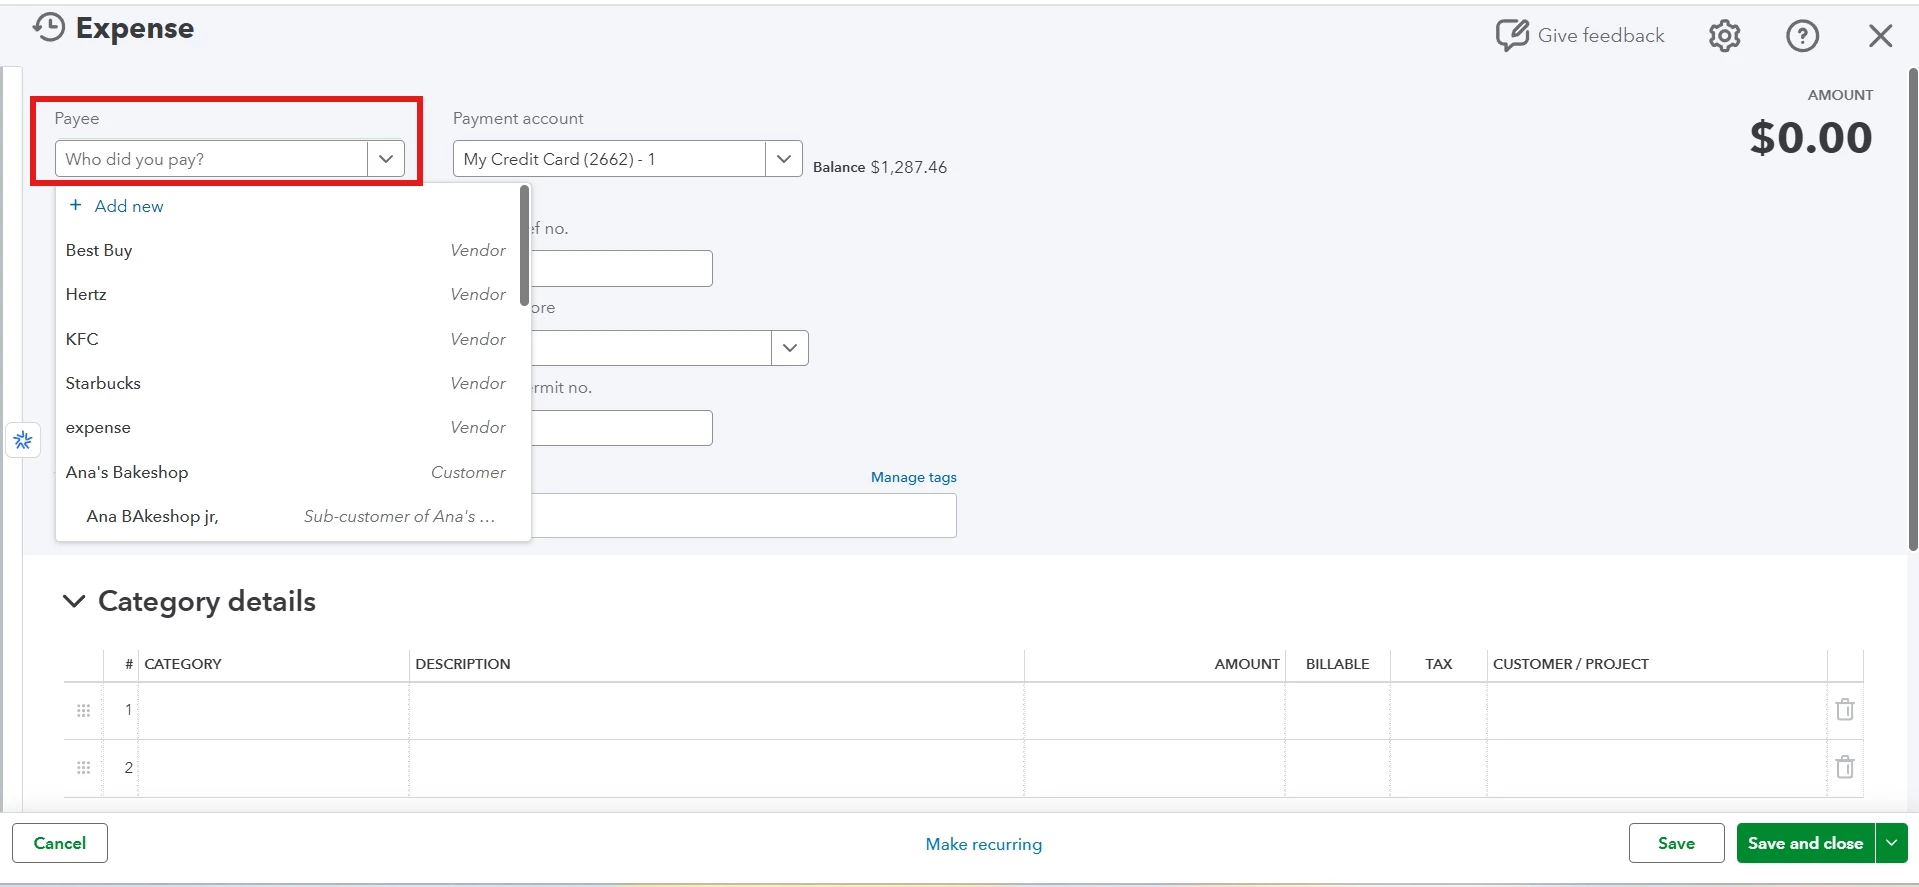Open the Payee dropdown arrow
Viewport: 1919px width, 887px height.
pyautogui.click(x=386, y=159)
